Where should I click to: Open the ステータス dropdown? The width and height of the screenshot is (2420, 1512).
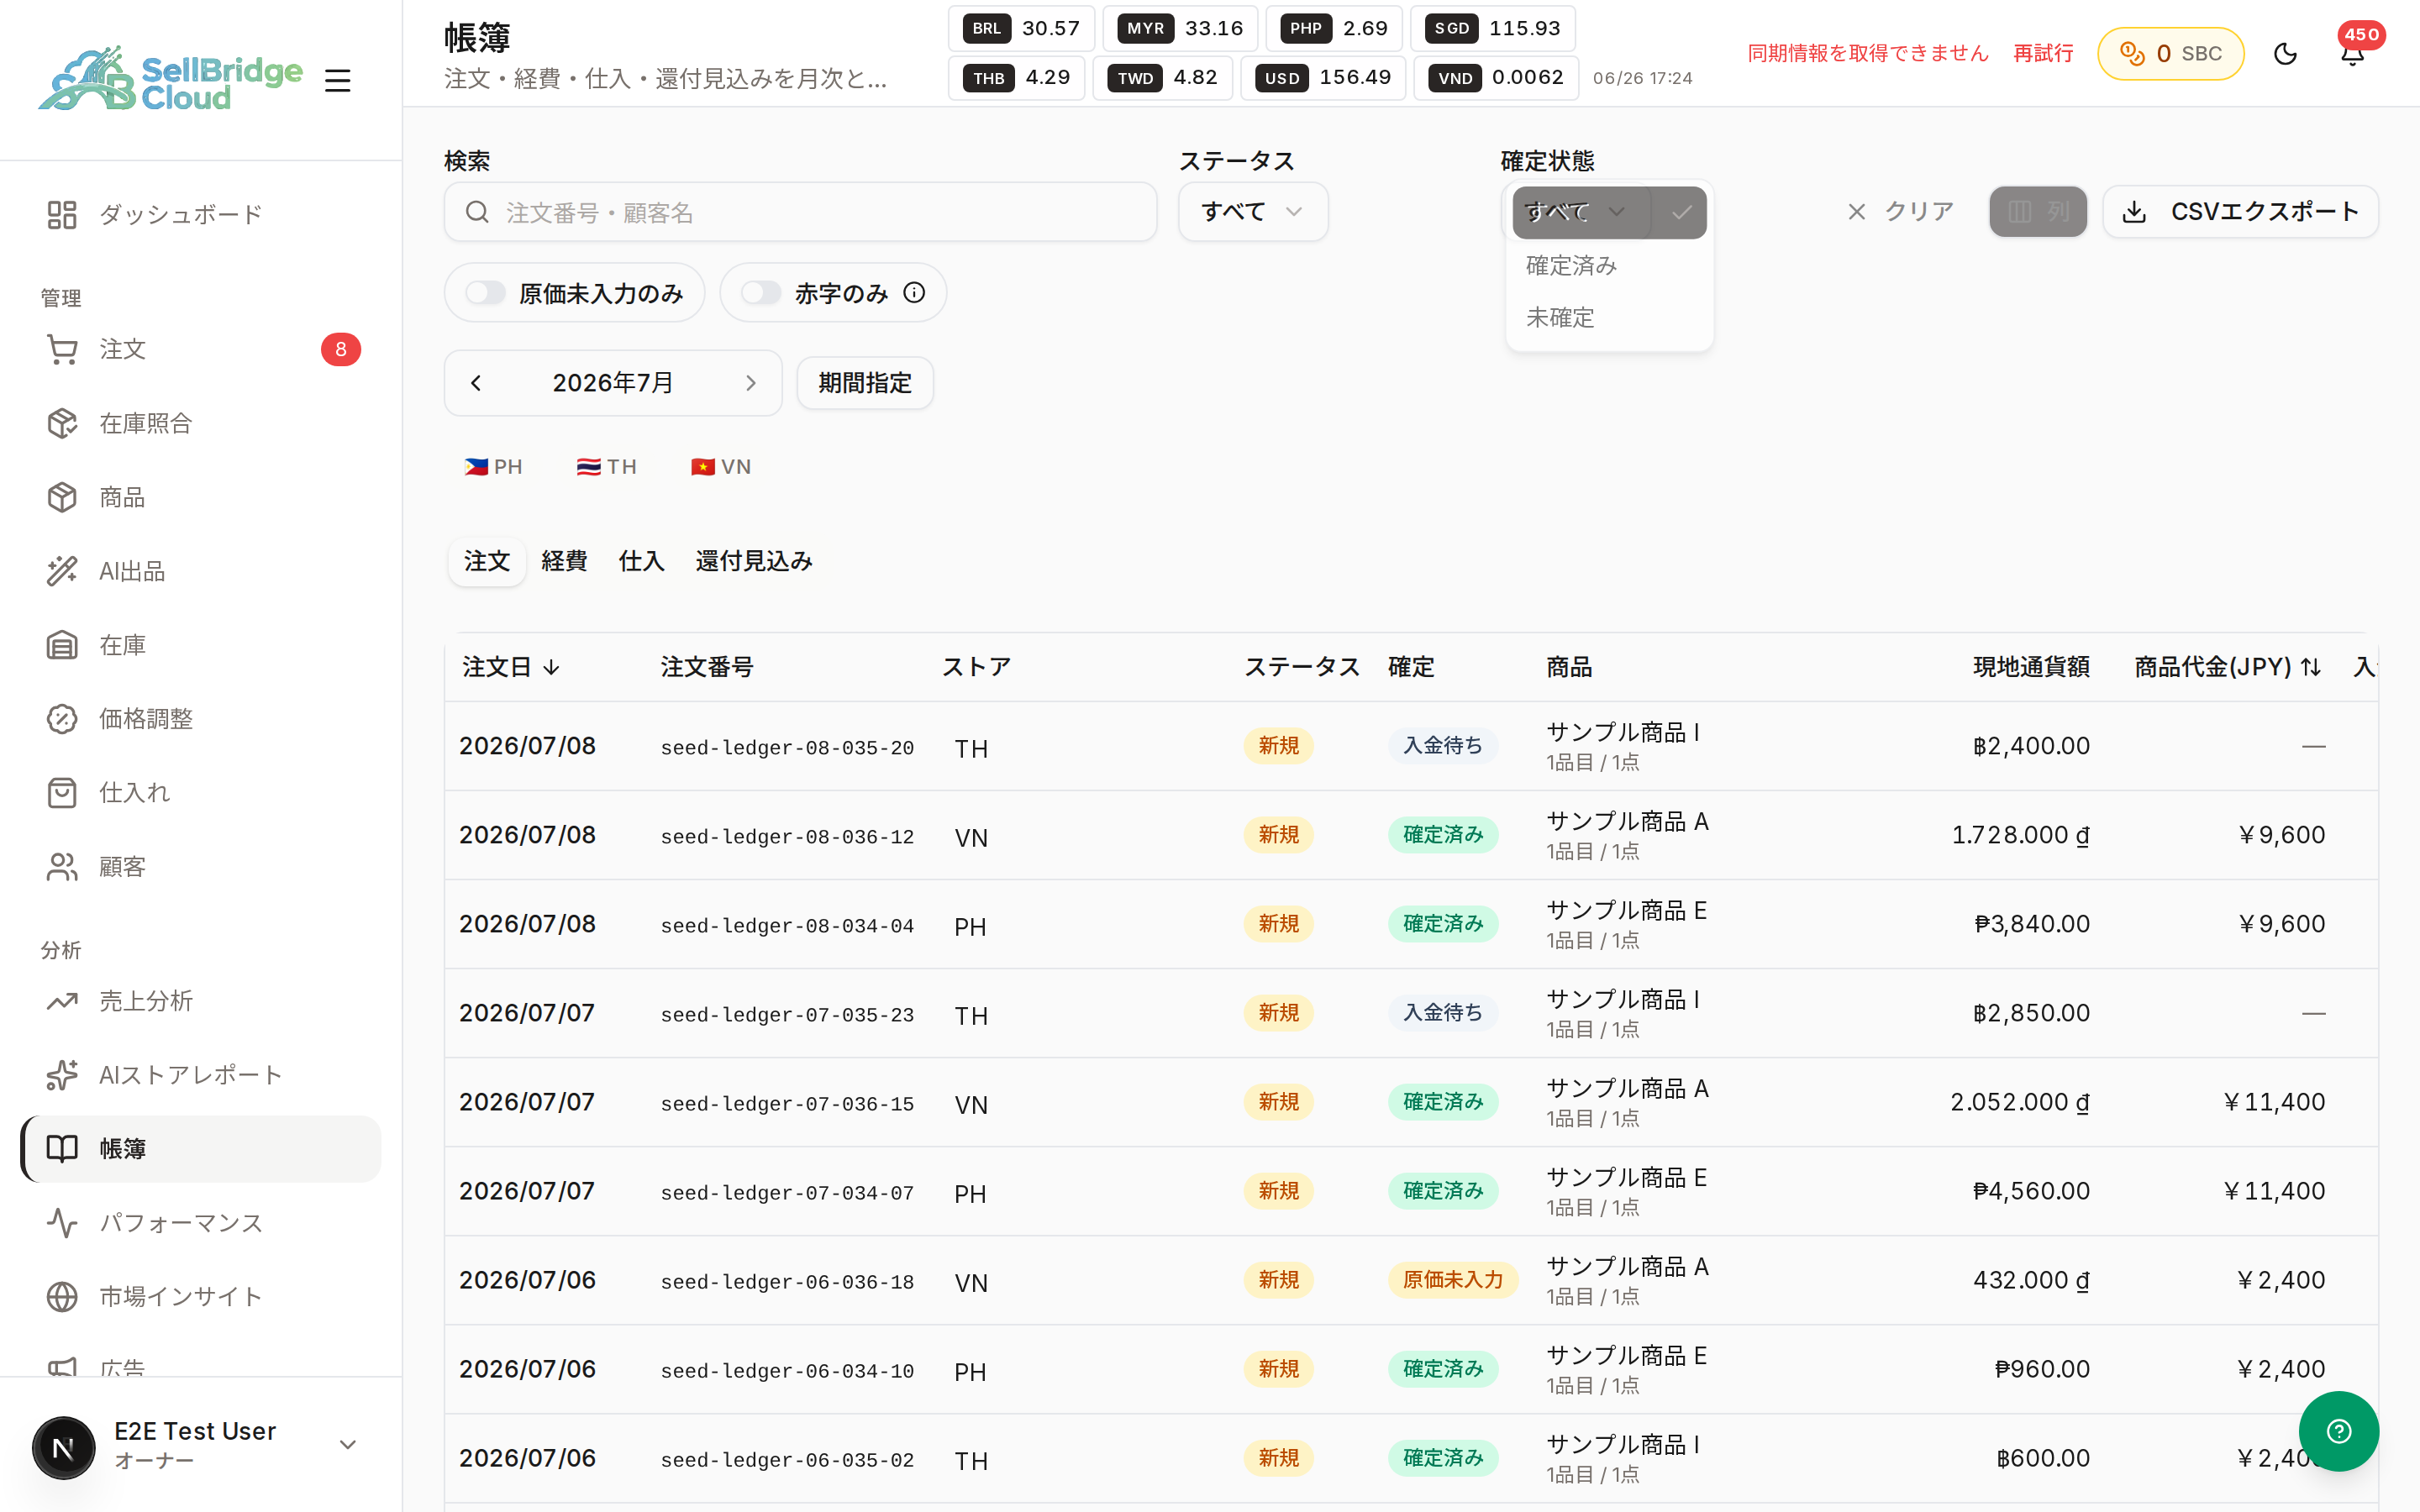click(1253, 211)
